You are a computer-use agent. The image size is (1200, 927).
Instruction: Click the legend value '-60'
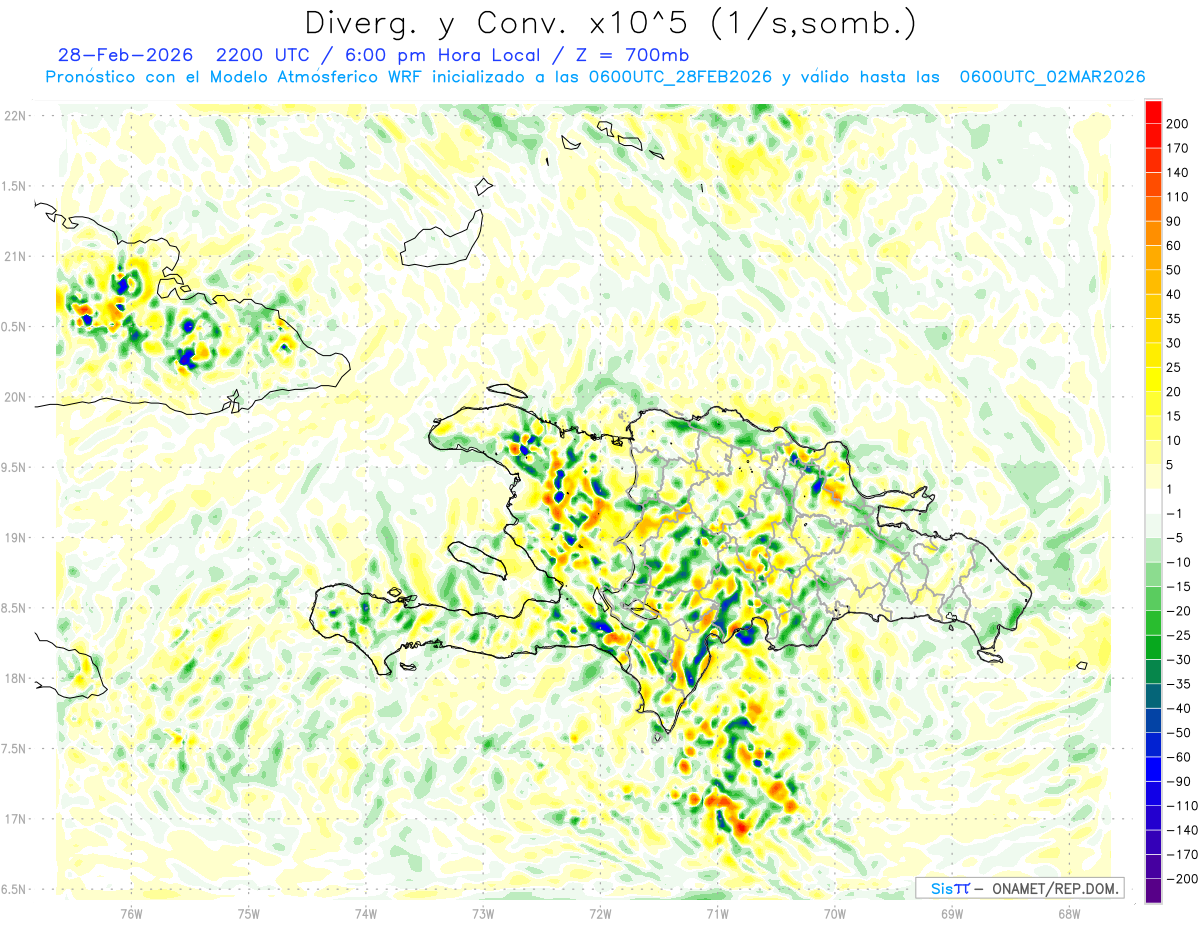tap(1178, 757)
